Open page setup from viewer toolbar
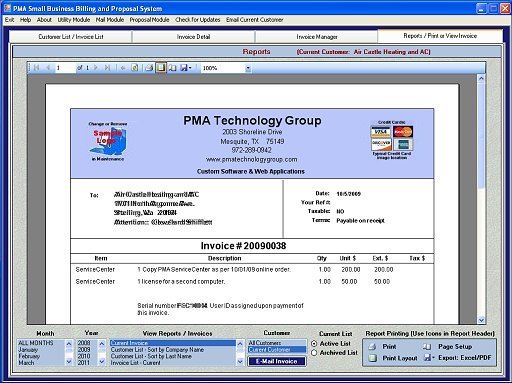 tap(173, 68)
